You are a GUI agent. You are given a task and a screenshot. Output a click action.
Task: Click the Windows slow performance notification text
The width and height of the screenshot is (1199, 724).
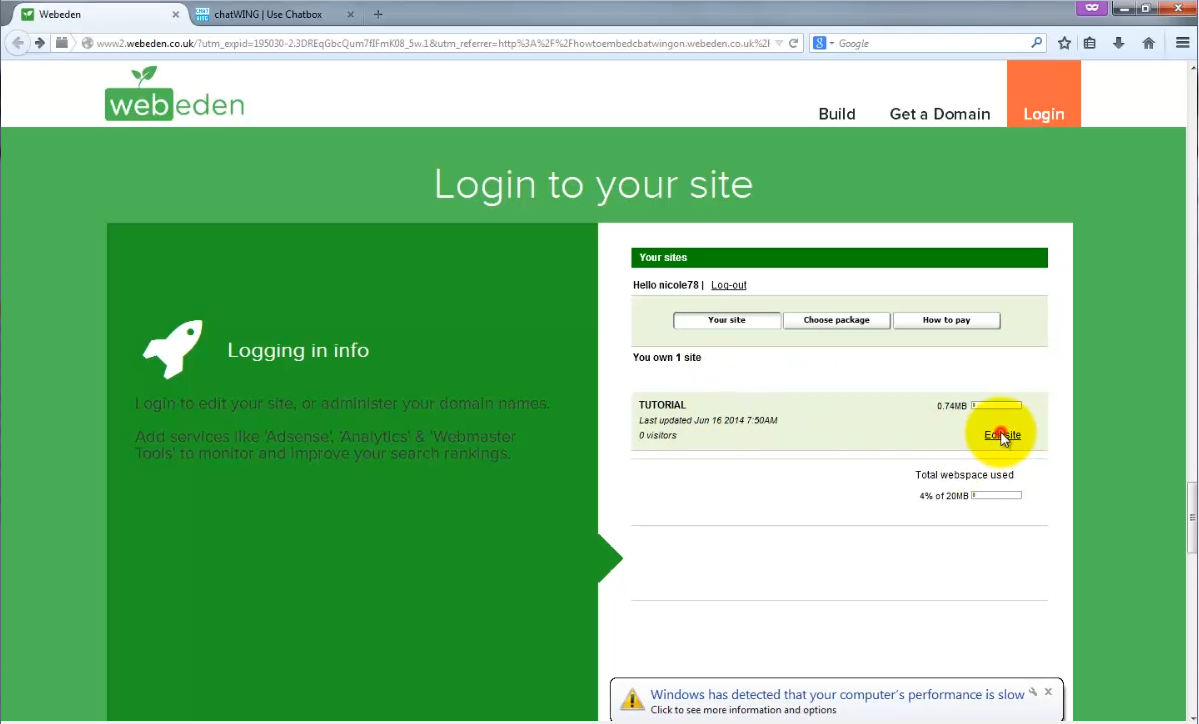pos(837,694)
